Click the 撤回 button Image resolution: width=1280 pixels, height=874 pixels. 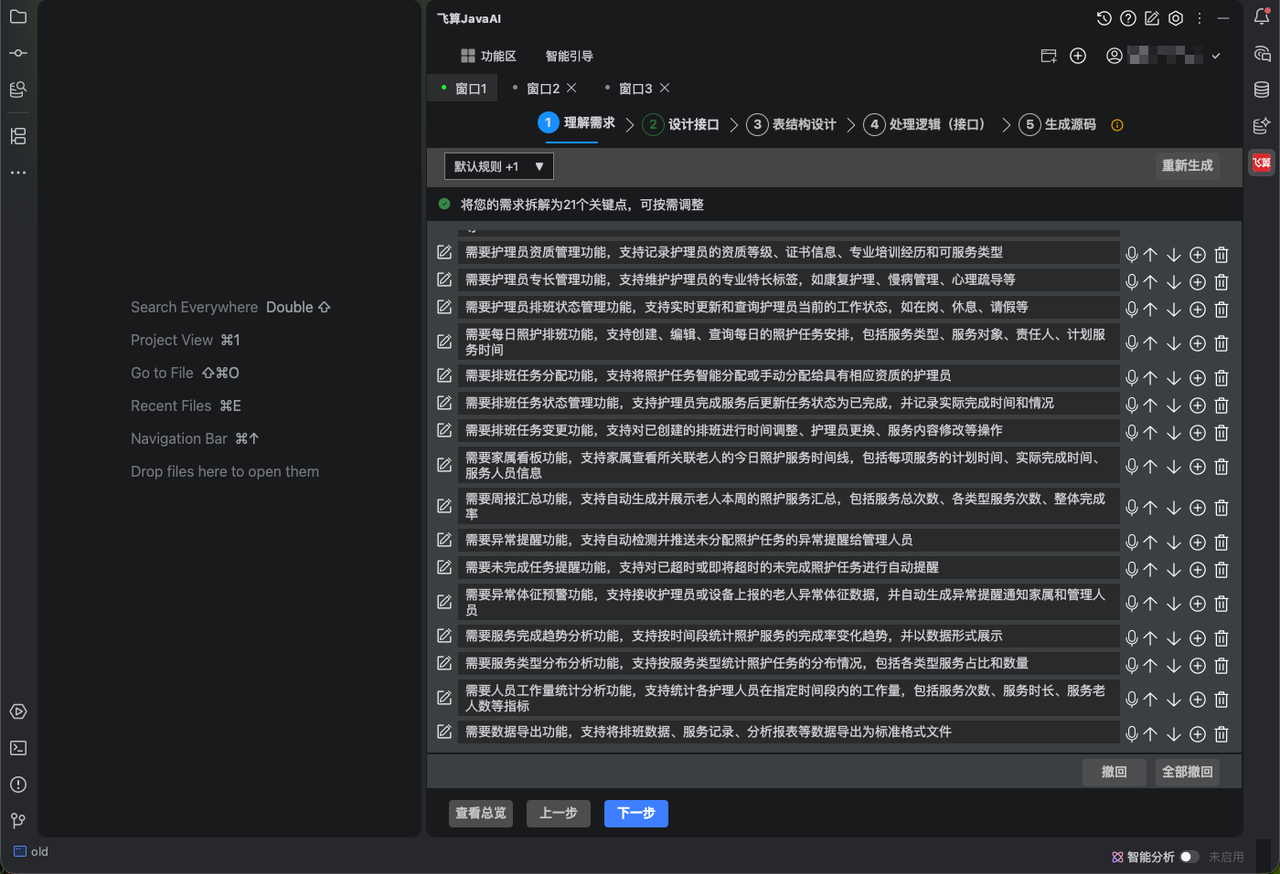click(x=1114, y=772)
